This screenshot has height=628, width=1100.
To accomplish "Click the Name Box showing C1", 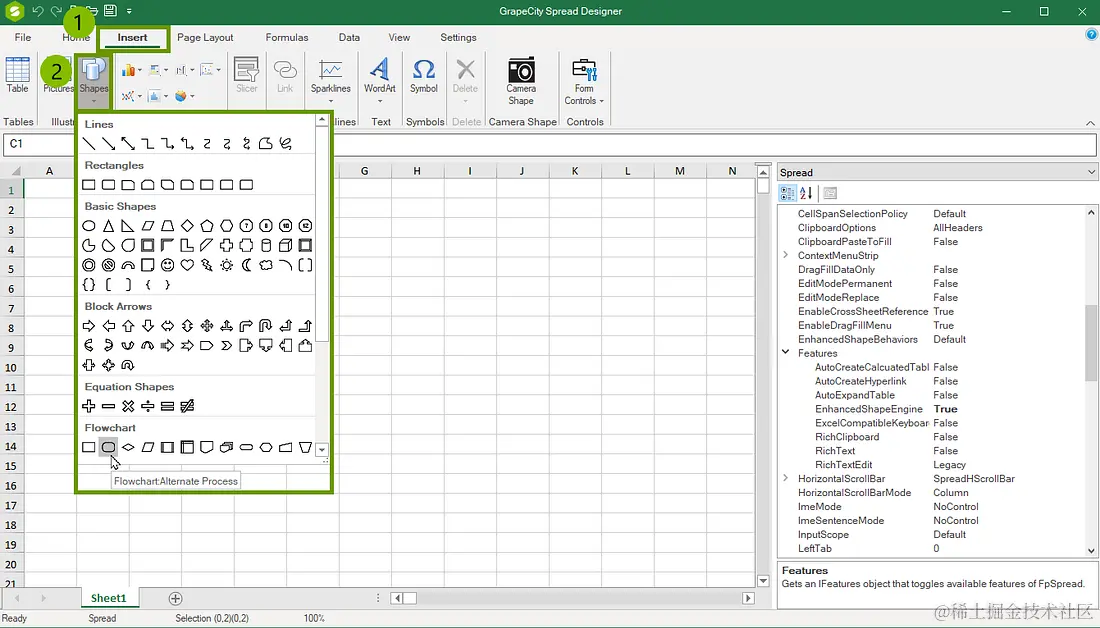I will click(x=39, y=144).
